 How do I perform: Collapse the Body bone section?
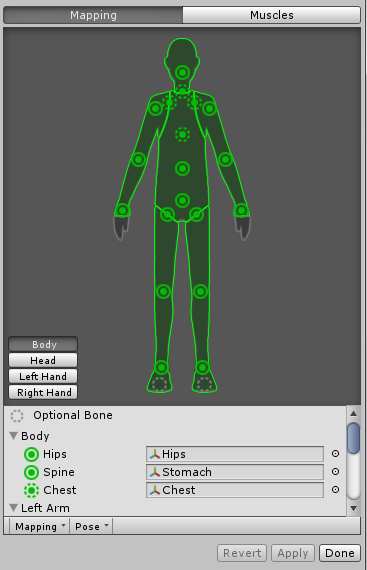point(14,436)
